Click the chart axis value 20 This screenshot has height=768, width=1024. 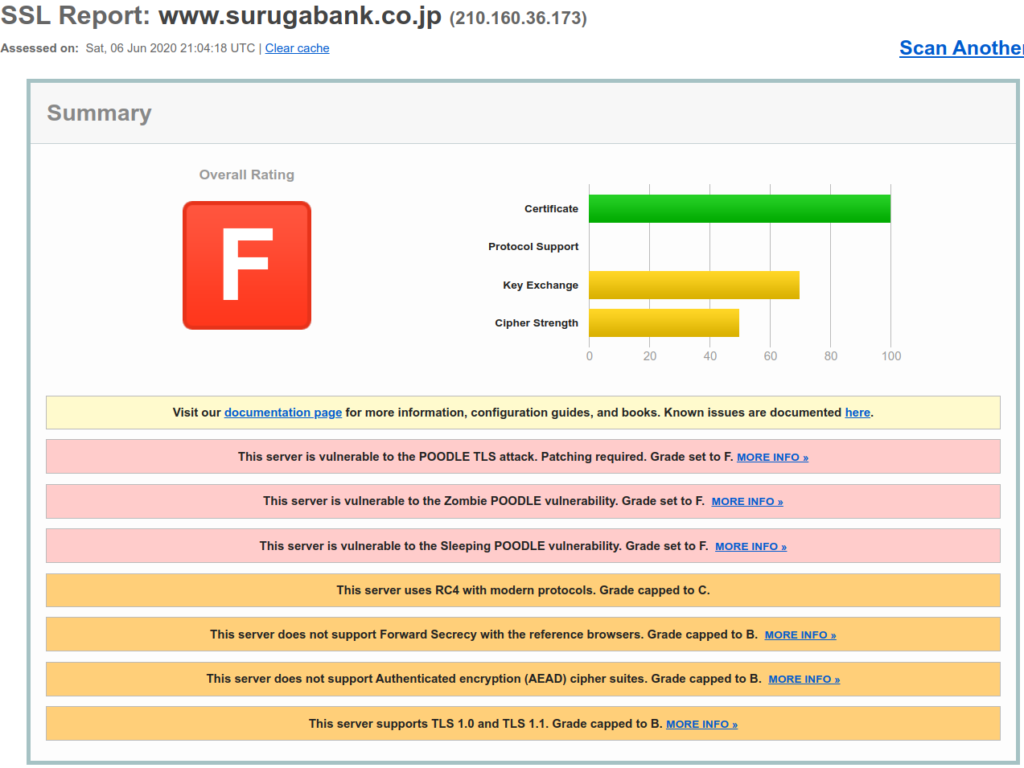point(649,357)
